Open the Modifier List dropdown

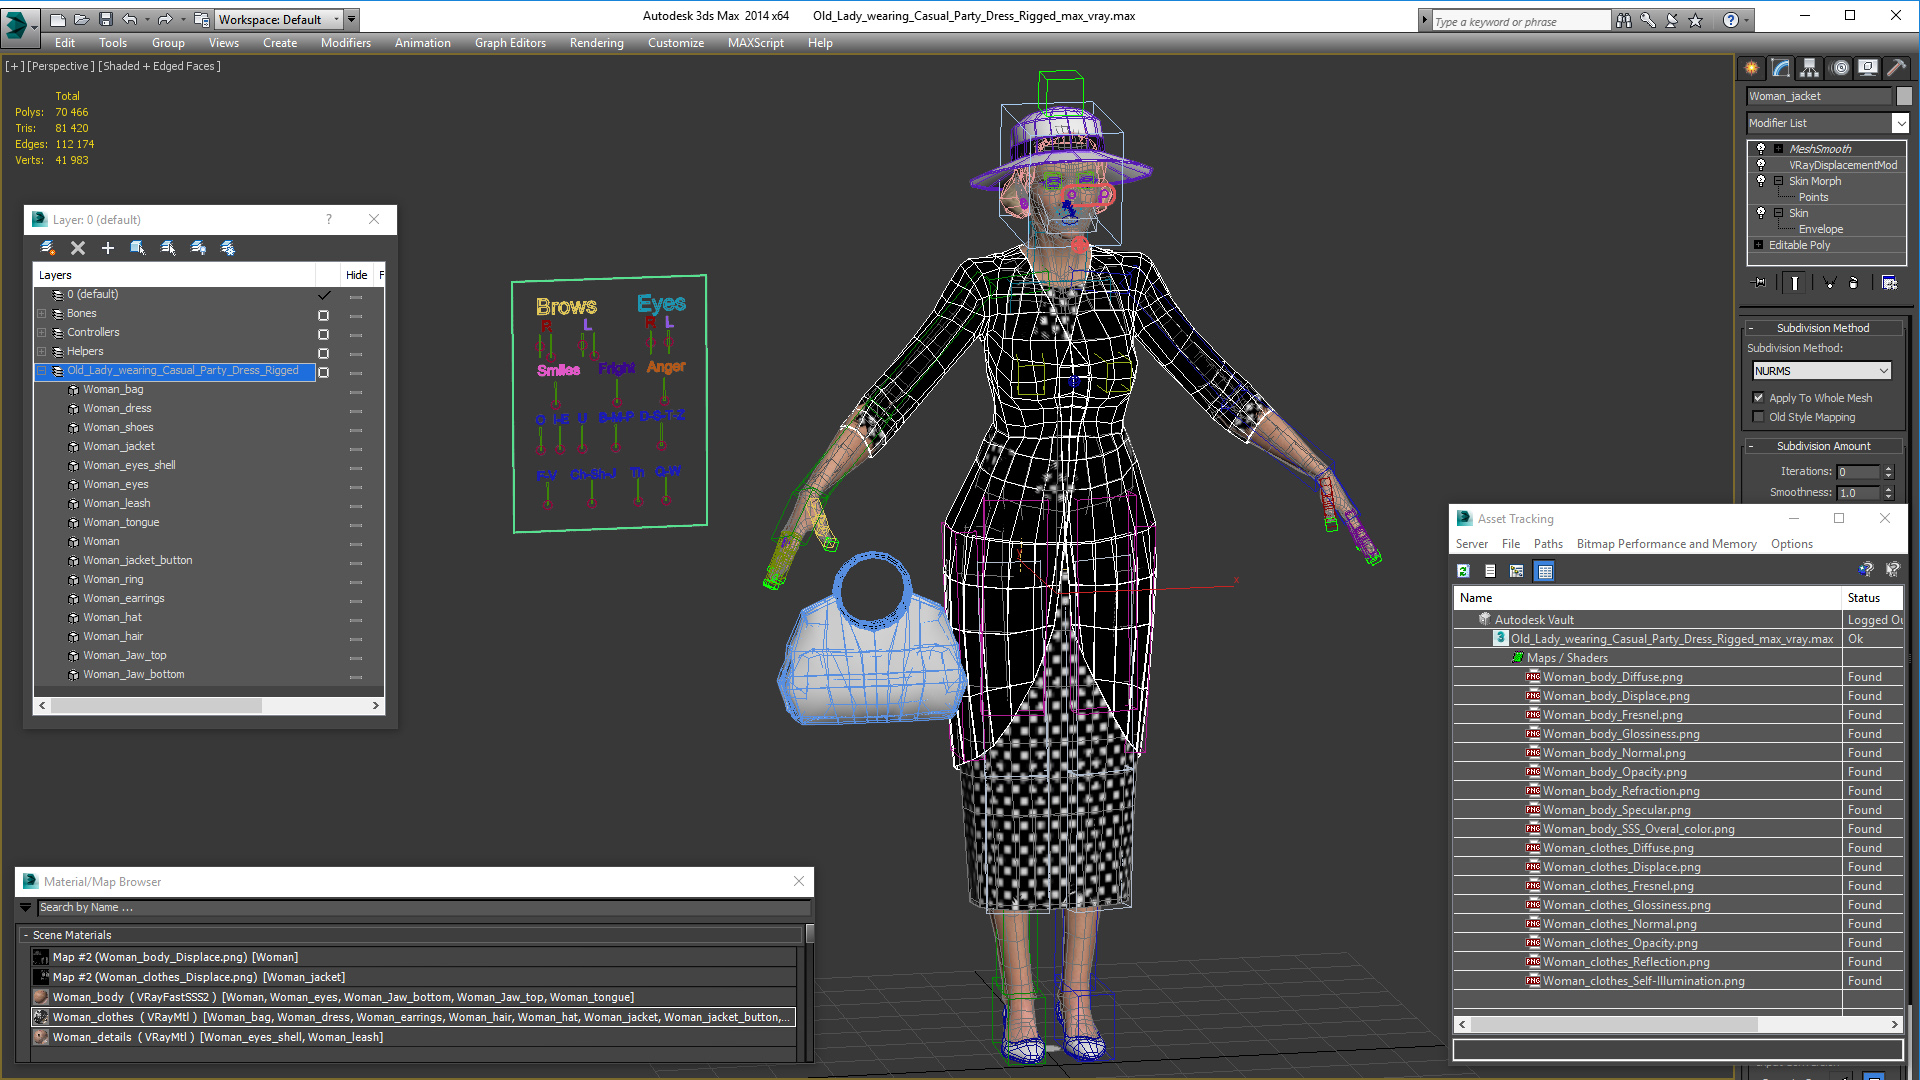click(x=1900, y=123)
